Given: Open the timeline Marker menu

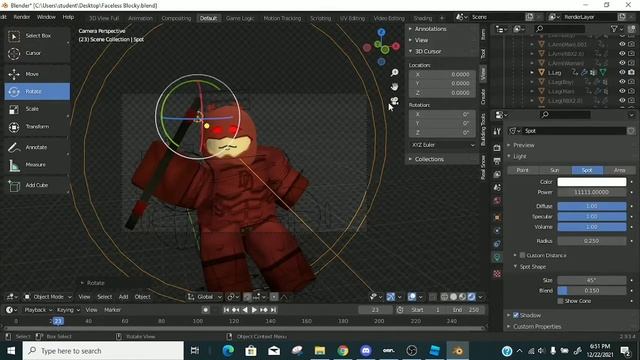Looking at the screenshot, I should 112,310.
